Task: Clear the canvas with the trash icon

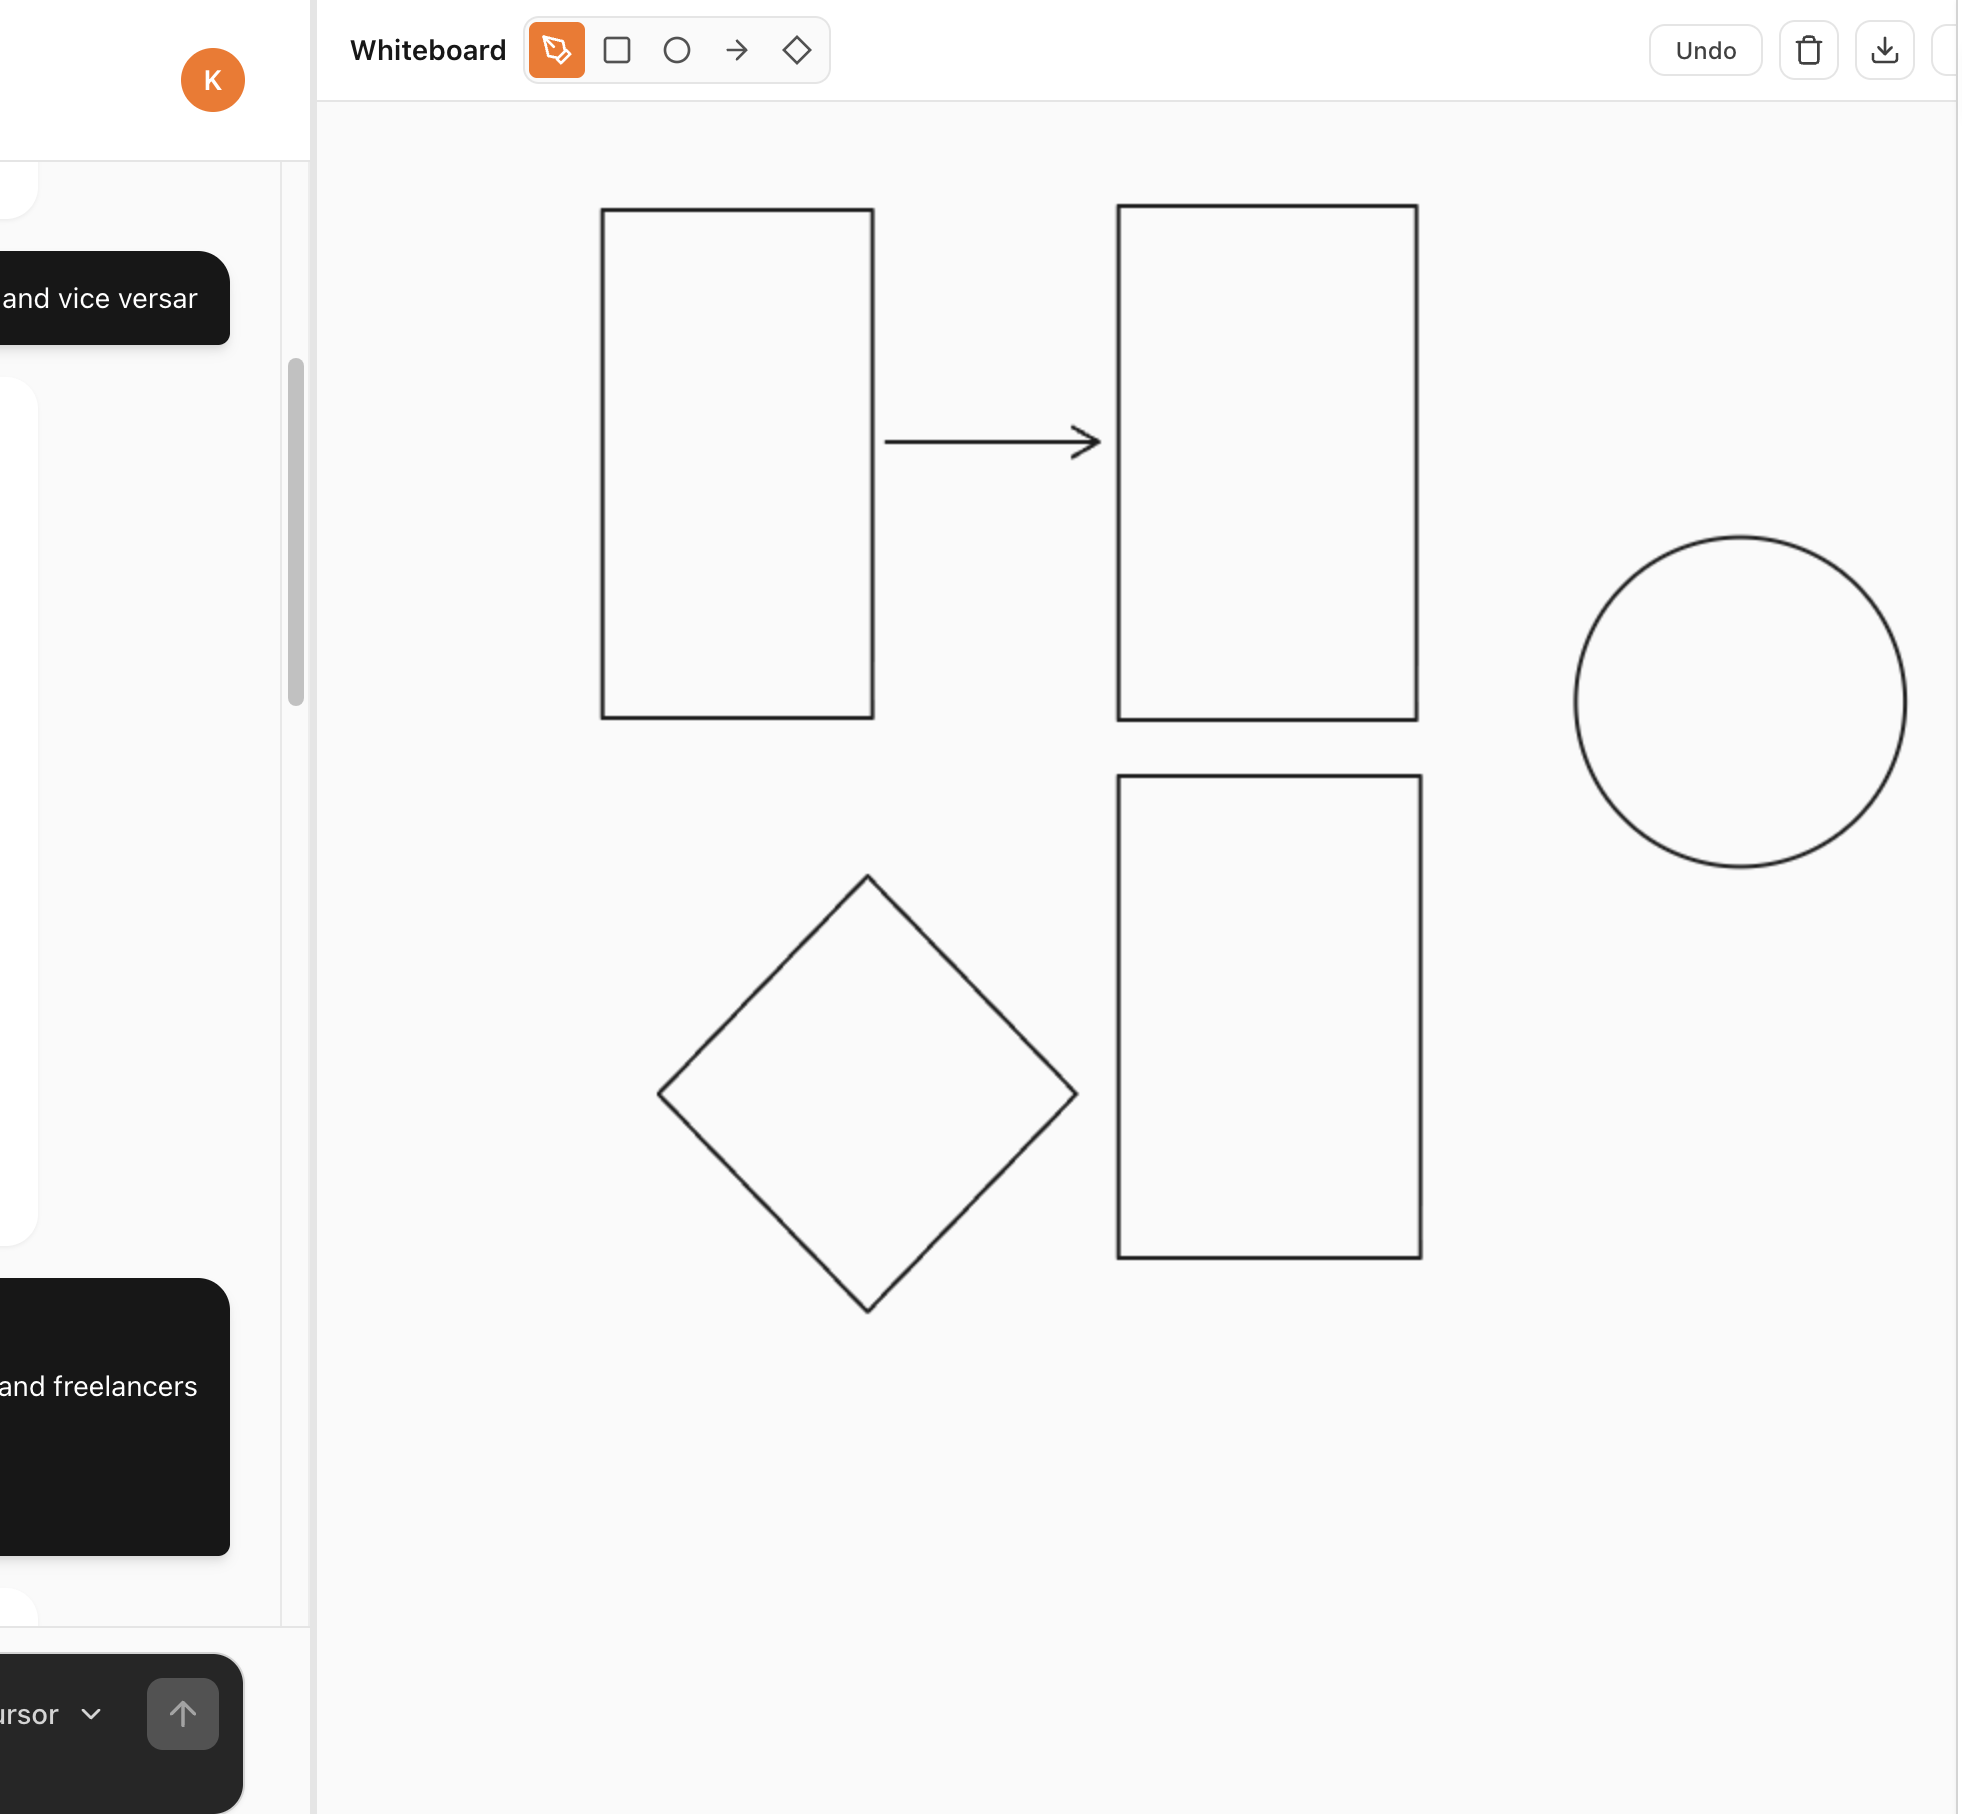Action: pos(1808,50)
